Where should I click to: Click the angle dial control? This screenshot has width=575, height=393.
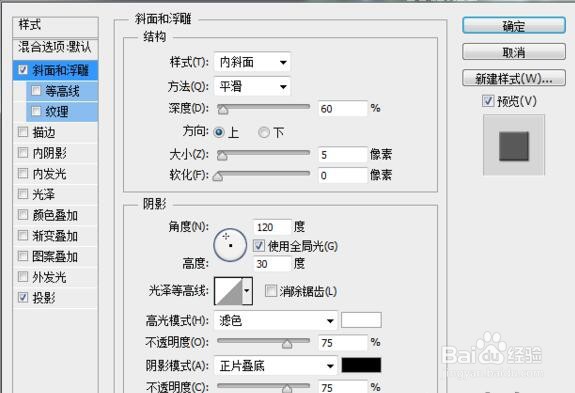pyautogui.click(x=230, y=245)
